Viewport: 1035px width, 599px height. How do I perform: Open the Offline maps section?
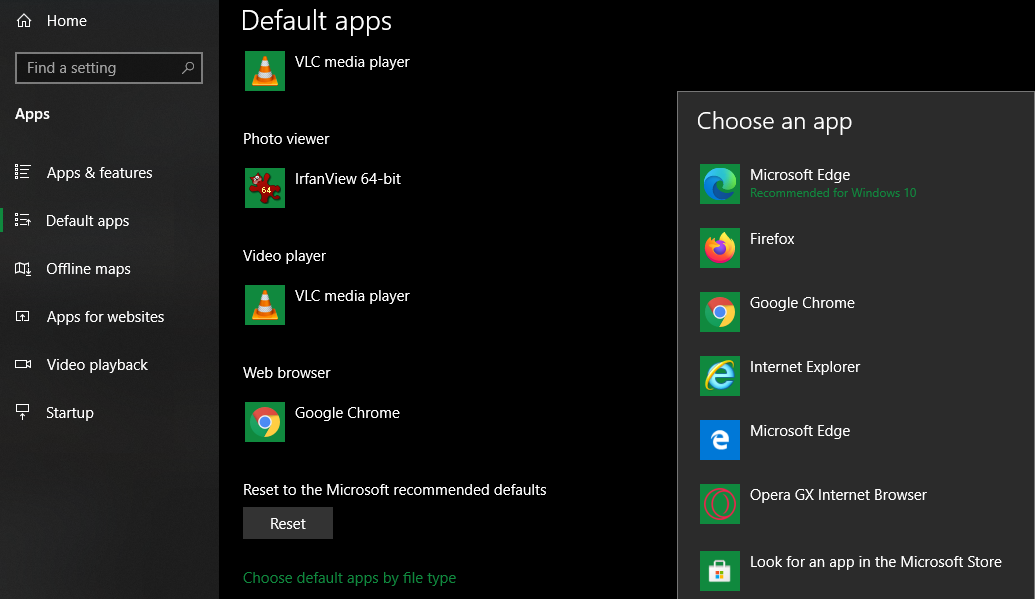point(88,268)
